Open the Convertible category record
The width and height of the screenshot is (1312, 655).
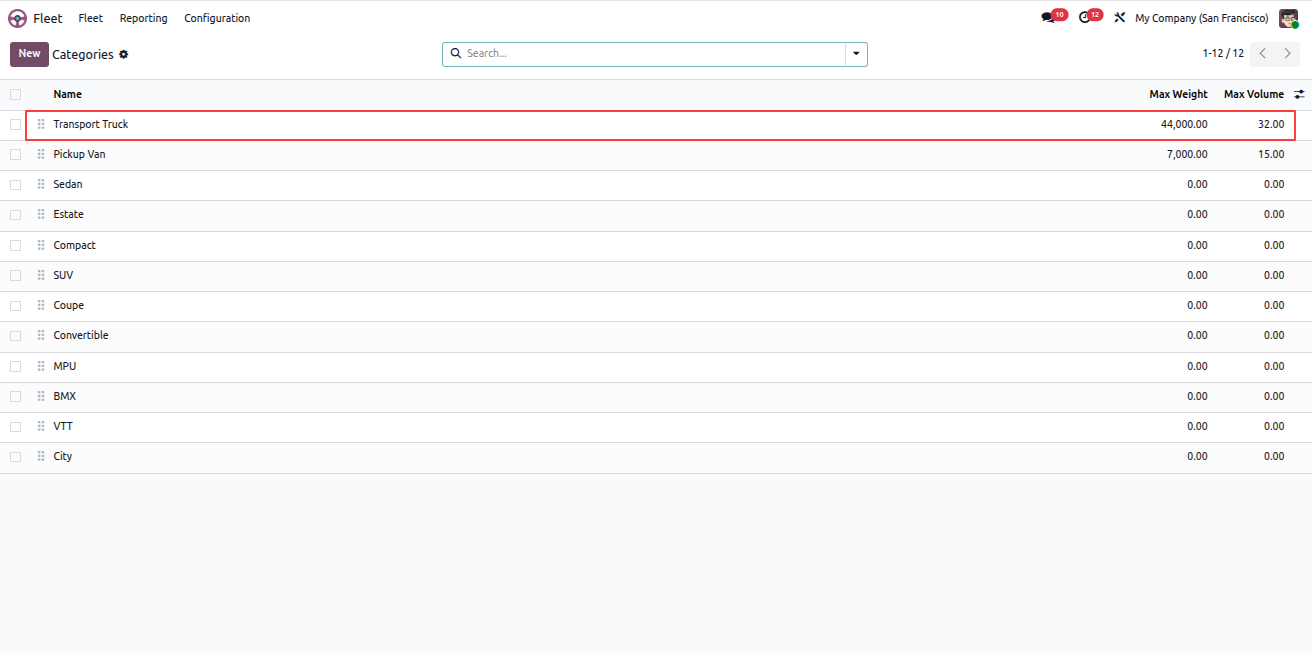tap(81, 335)
